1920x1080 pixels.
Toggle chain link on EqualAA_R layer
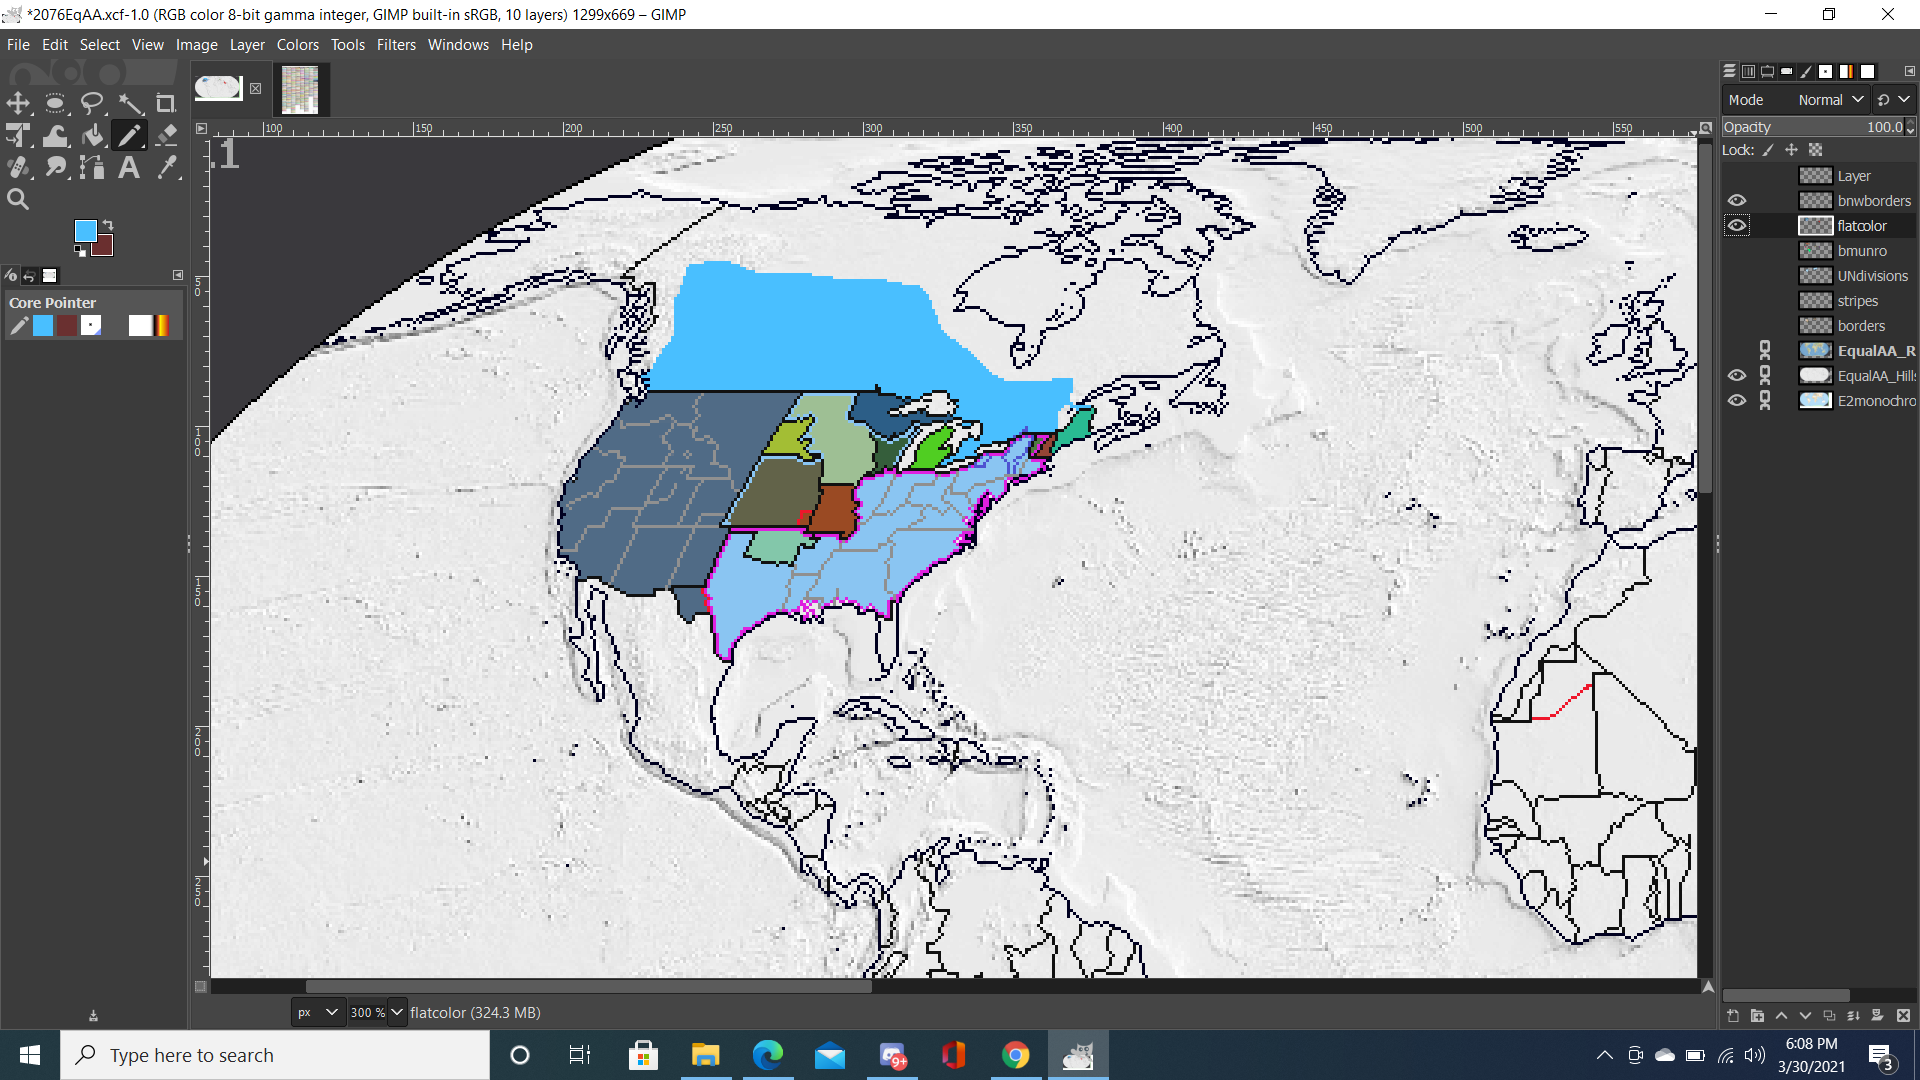click(1765, 351)
